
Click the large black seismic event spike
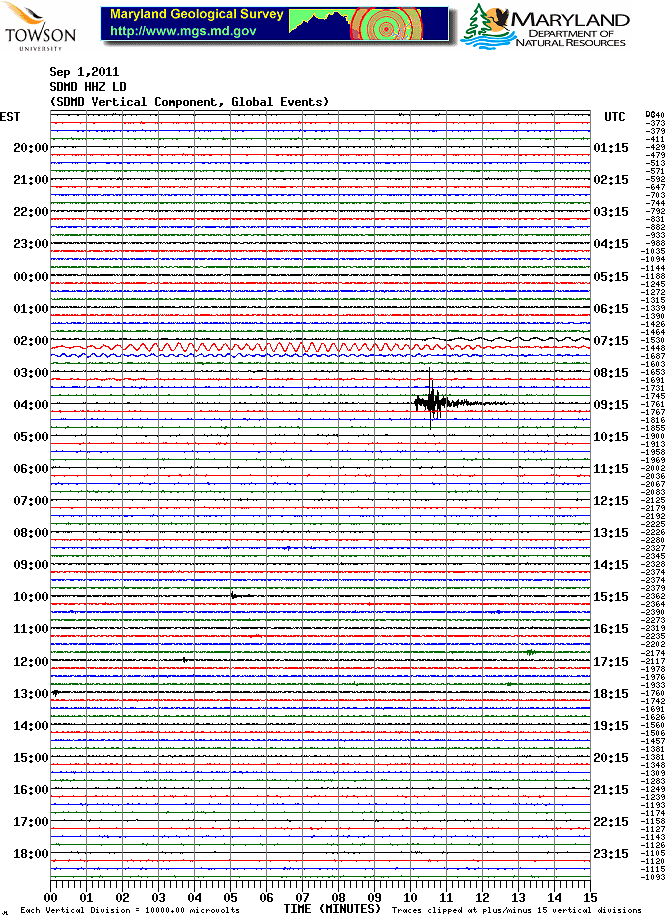(x=431, y=403)
